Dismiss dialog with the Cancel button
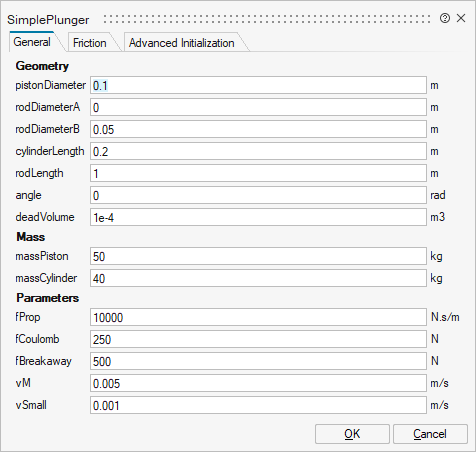The image size is (476, 452). (430, 434)
